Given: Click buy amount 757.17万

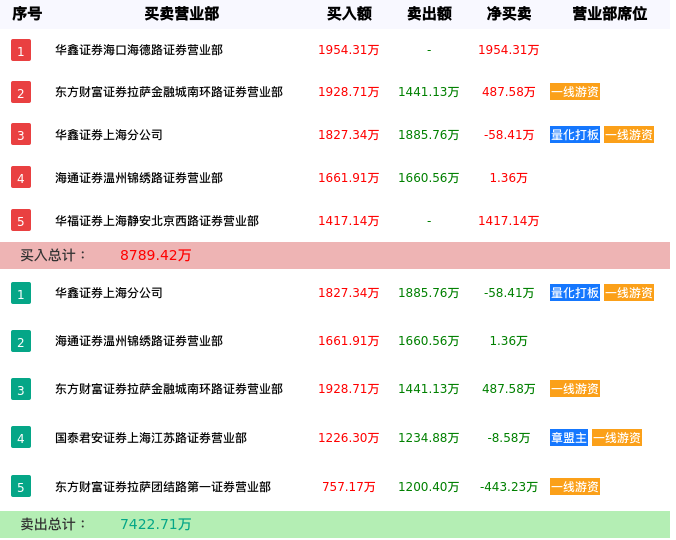Looking at the screenshot, I should (x=349, y=487).
